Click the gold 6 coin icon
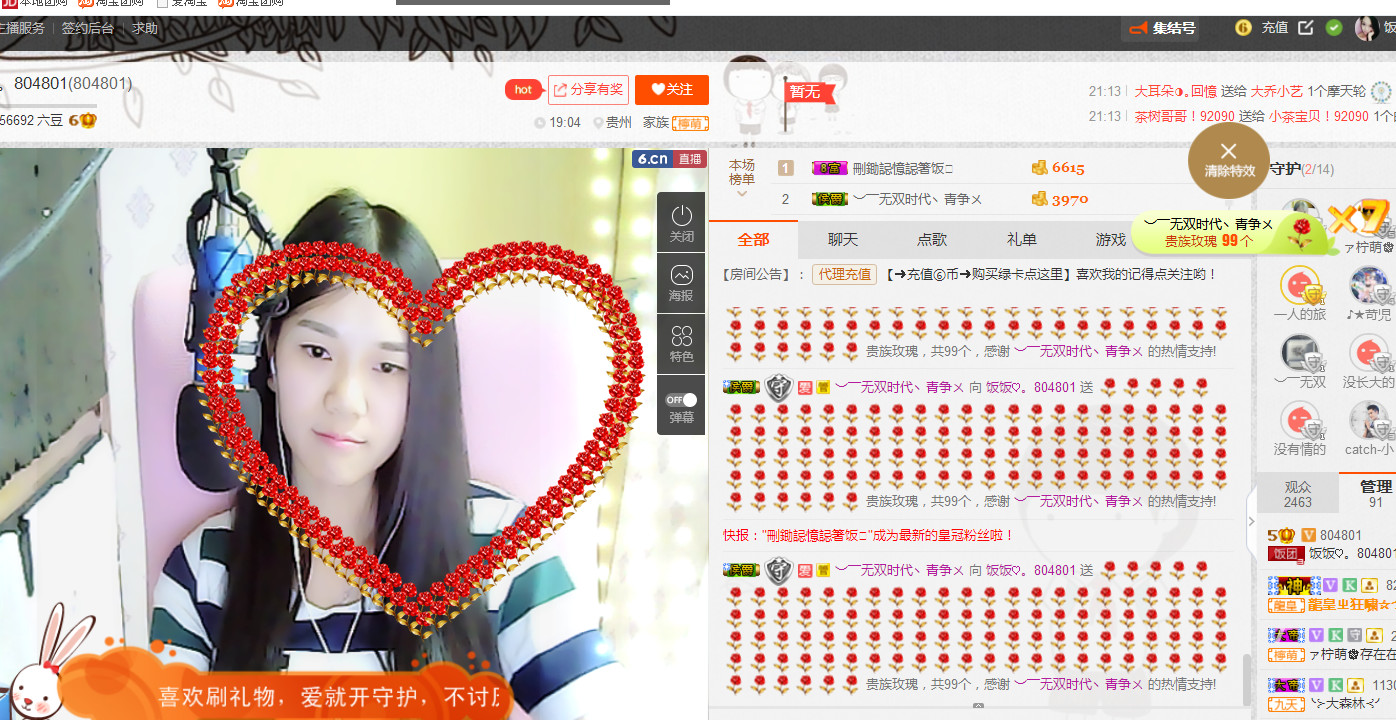 [x=1243, y=28]
